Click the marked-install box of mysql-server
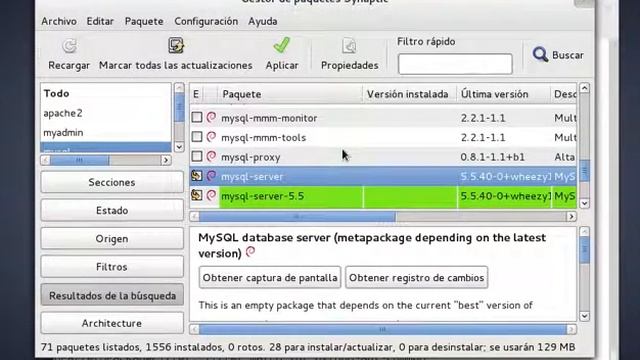Screen dimensions: 640x360 (x=197, y=176)
